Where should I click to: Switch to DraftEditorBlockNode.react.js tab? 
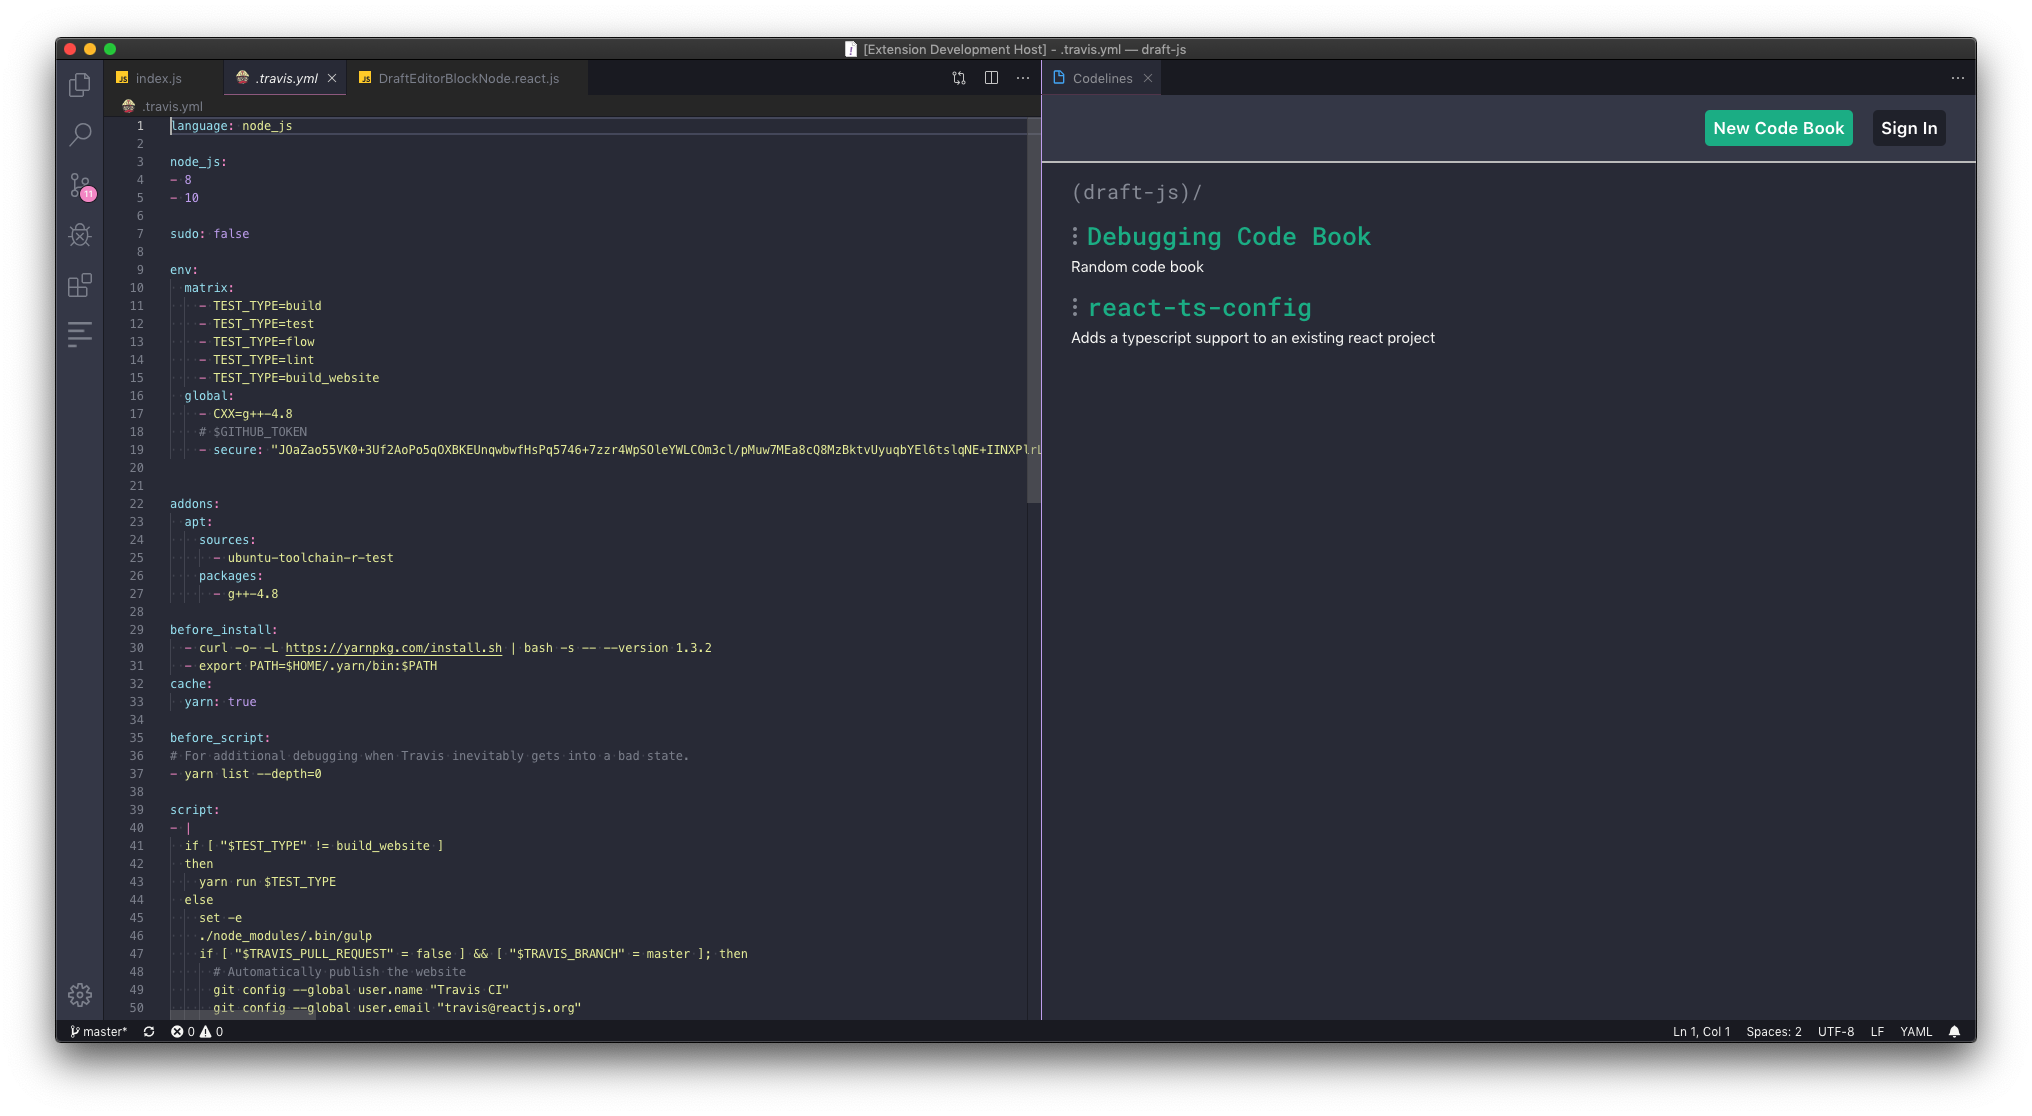[468, 78]
